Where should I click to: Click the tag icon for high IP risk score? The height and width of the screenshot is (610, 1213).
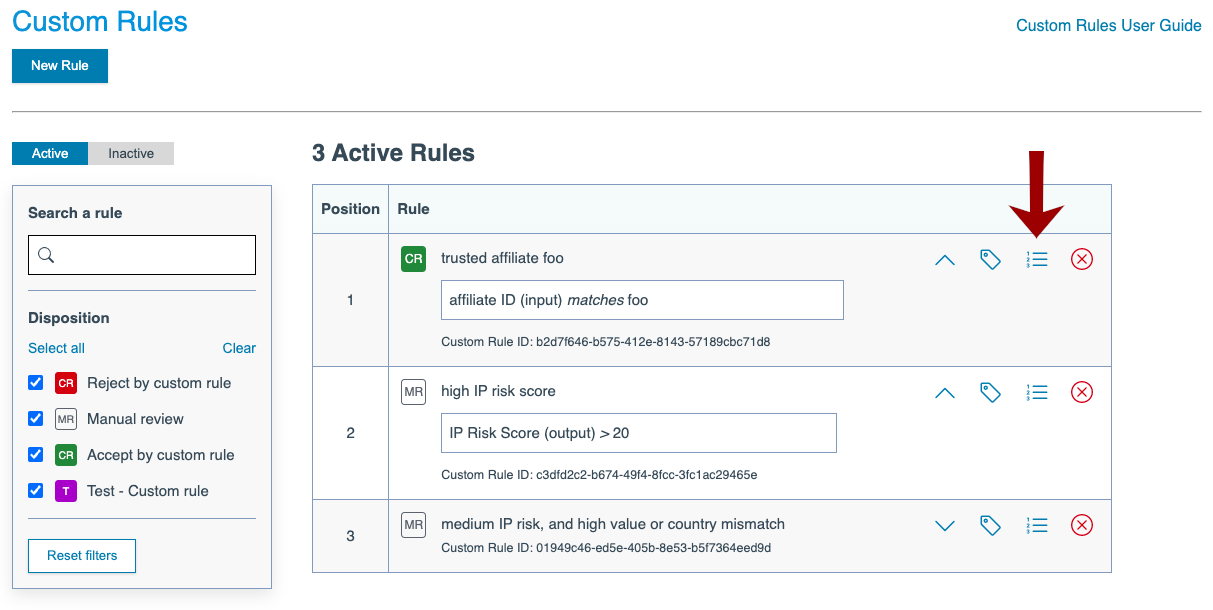[x=990, y=393]
